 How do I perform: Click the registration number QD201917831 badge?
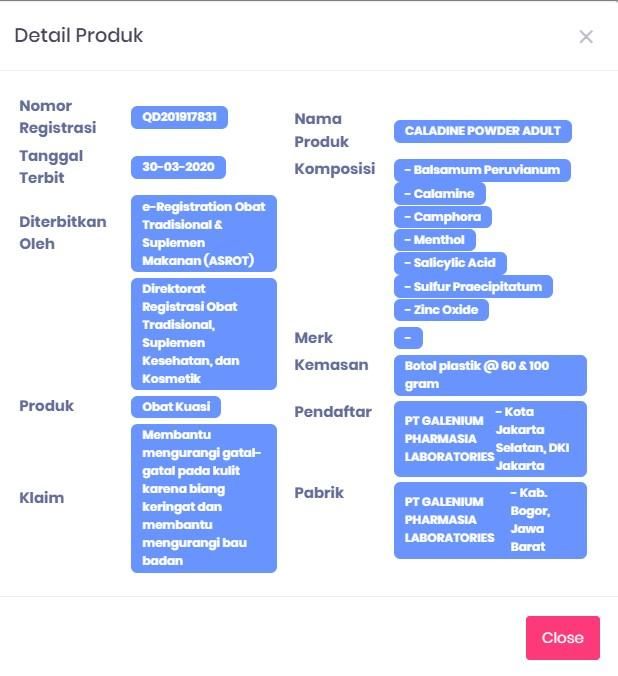point(179,117)
